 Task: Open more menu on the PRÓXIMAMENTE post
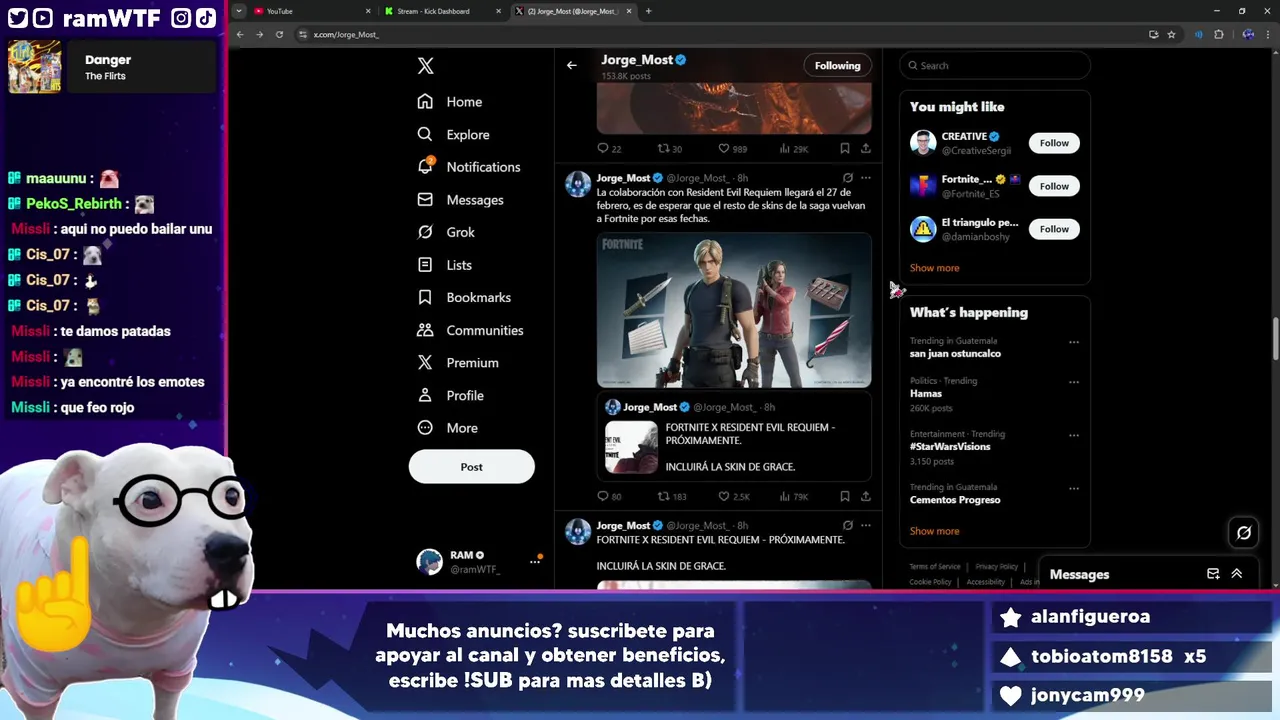[866, 525]
